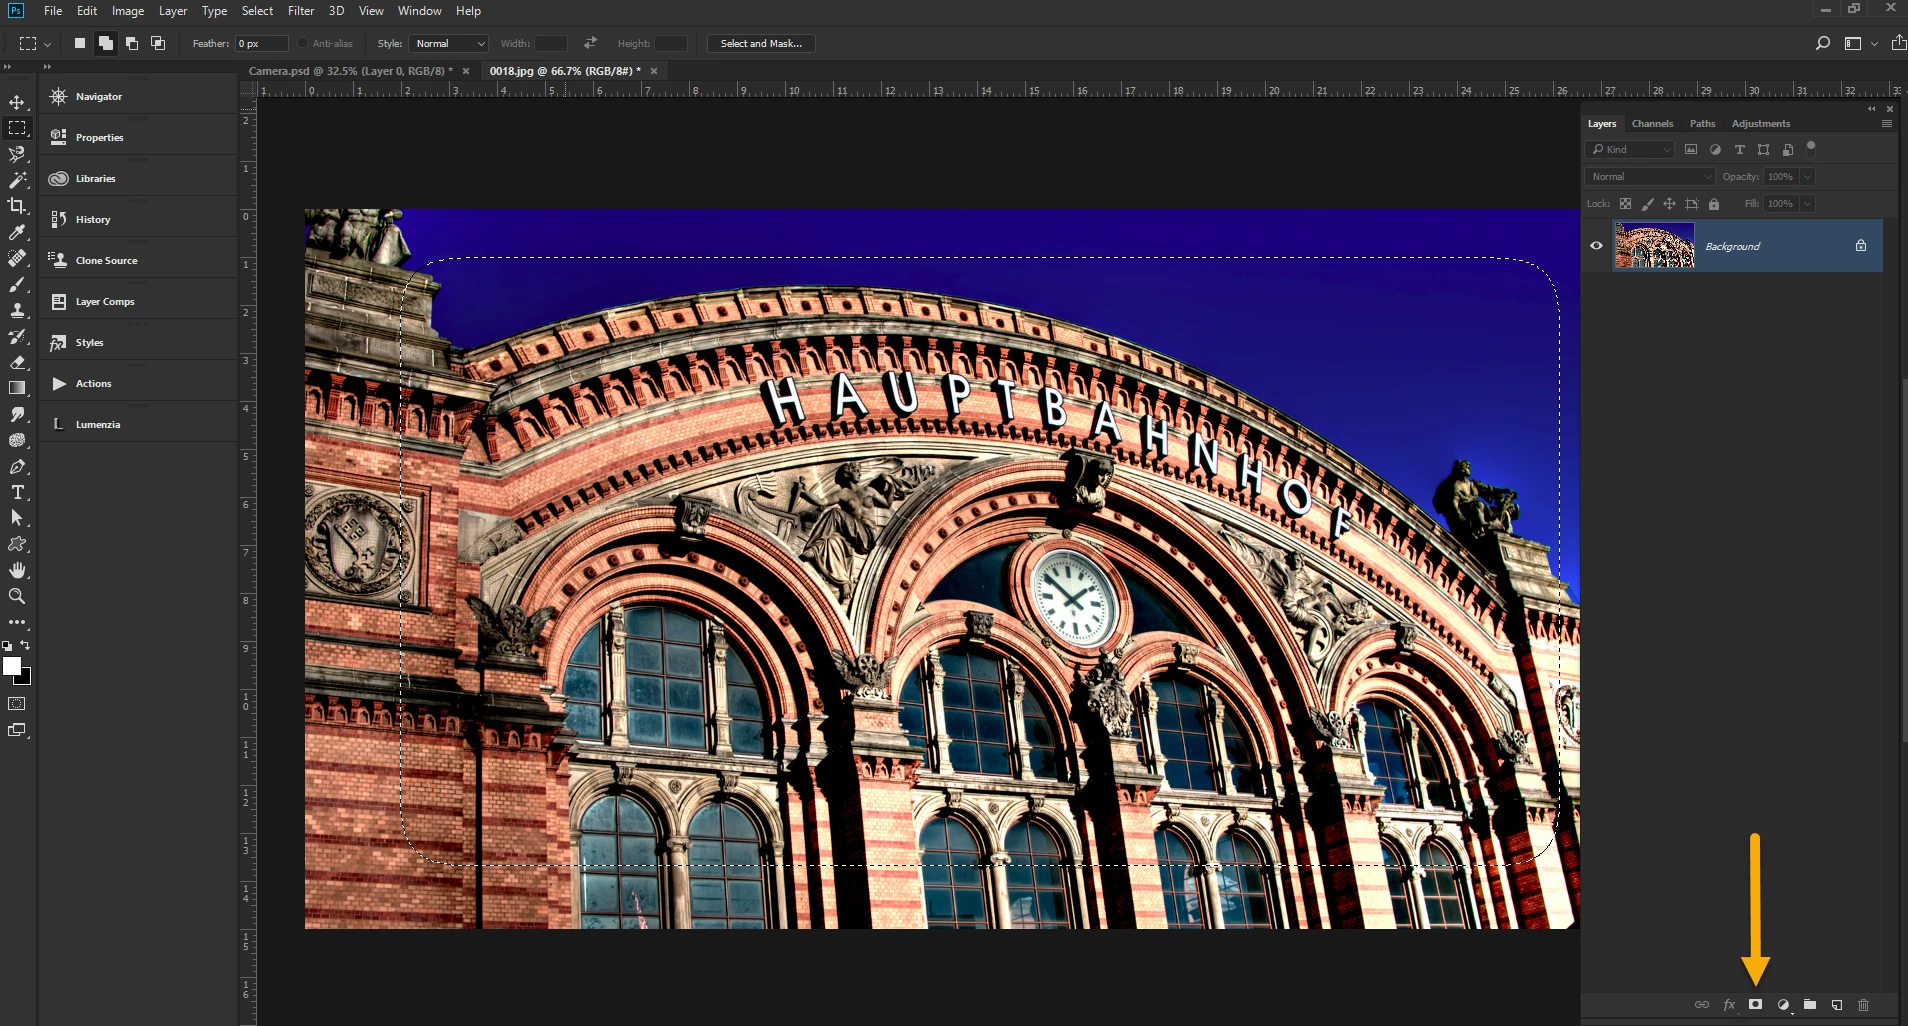This screenshot has height=1026, width=1908.
Task: Select the Lasso tool
Action: 17,154
